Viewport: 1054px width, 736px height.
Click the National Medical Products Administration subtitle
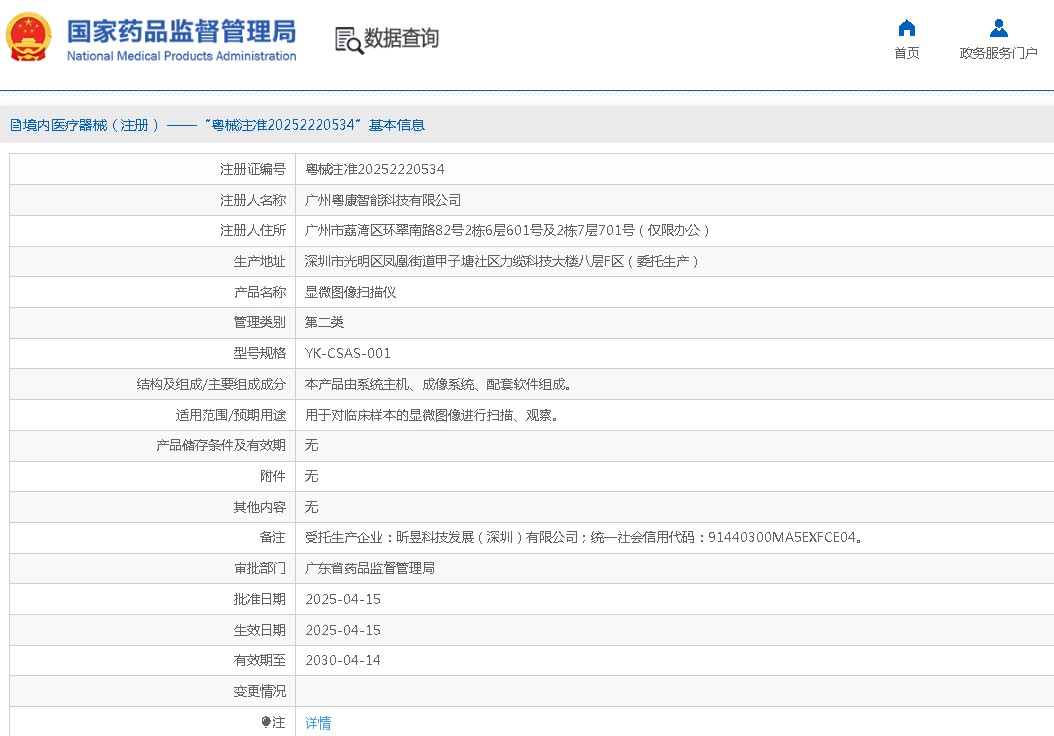pyautogui.click(x=181, y=56)
